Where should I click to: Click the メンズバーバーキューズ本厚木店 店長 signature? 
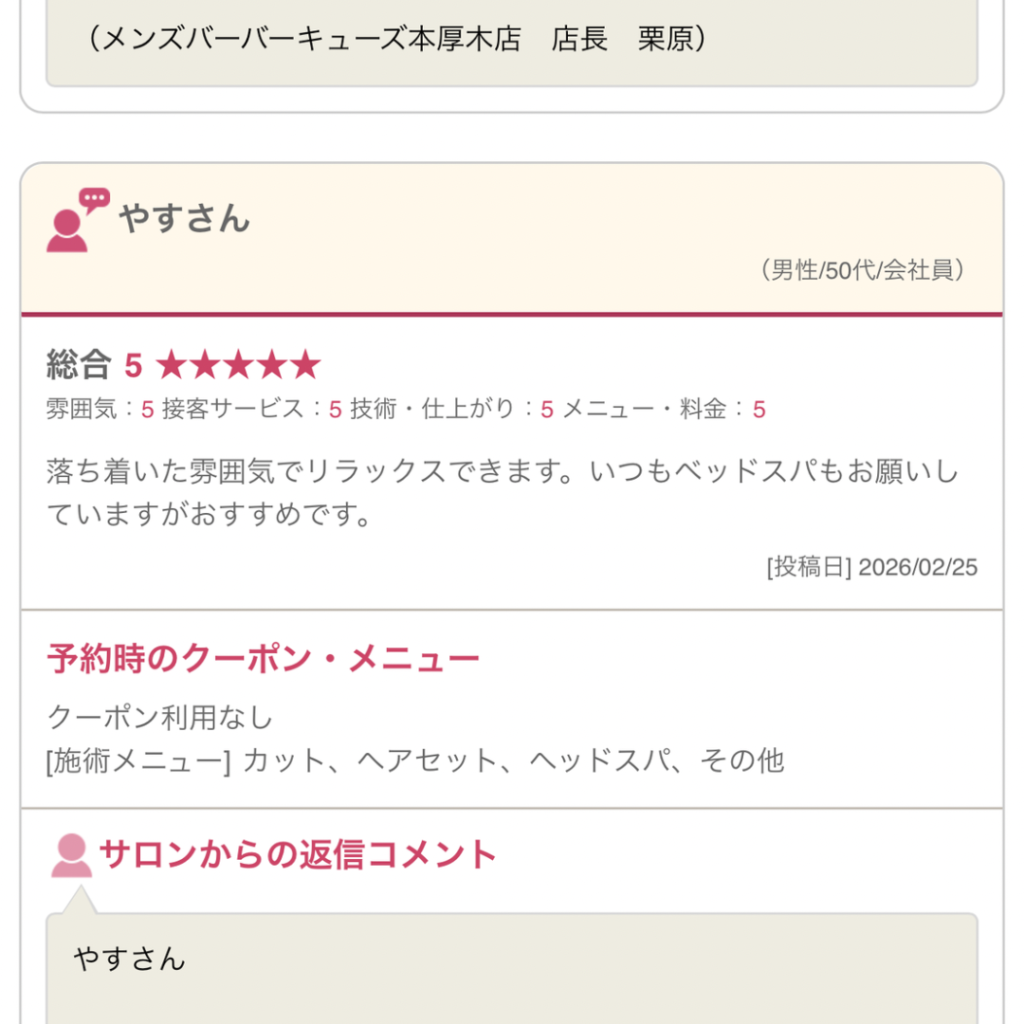398,40
